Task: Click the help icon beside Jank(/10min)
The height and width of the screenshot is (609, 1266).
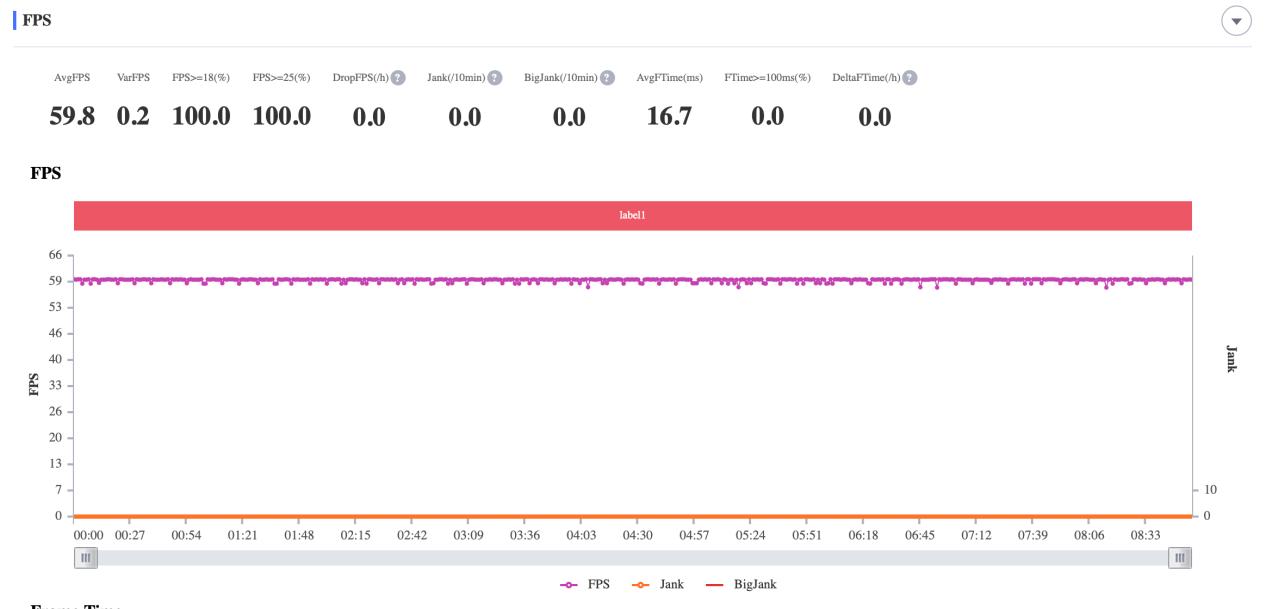Action: (495, 78)
